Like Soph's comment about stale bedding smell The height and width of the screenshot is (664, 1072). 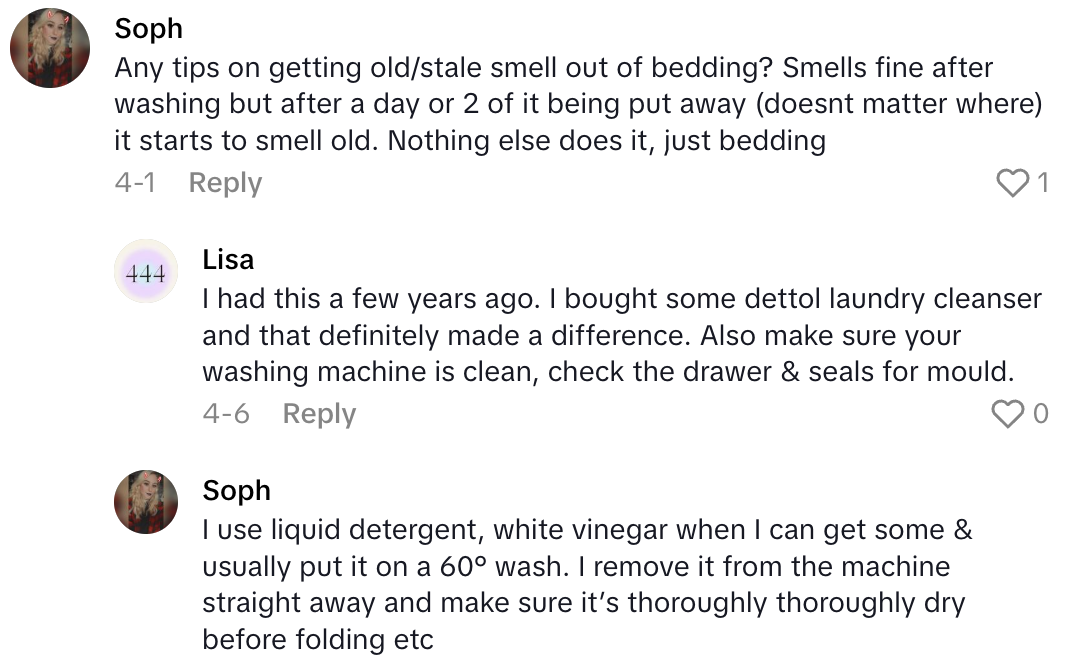tap(1013, 183)
